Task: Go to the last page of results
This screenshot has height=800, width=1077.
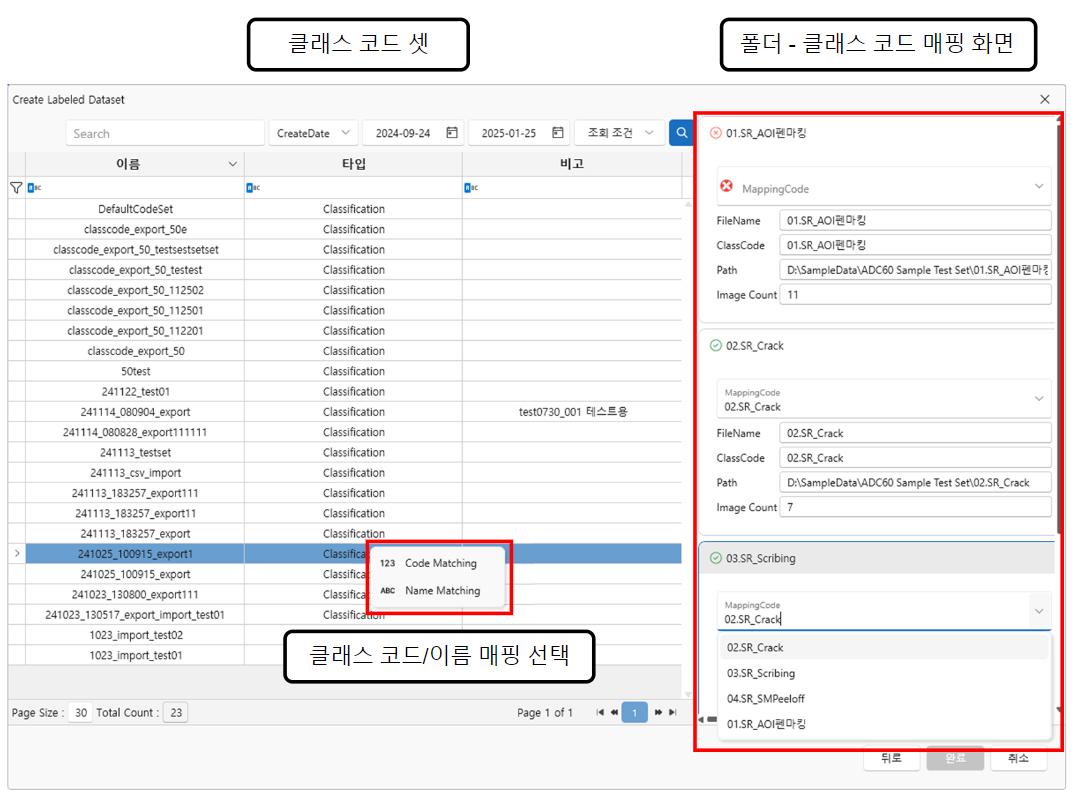Action: click(673, 712)
